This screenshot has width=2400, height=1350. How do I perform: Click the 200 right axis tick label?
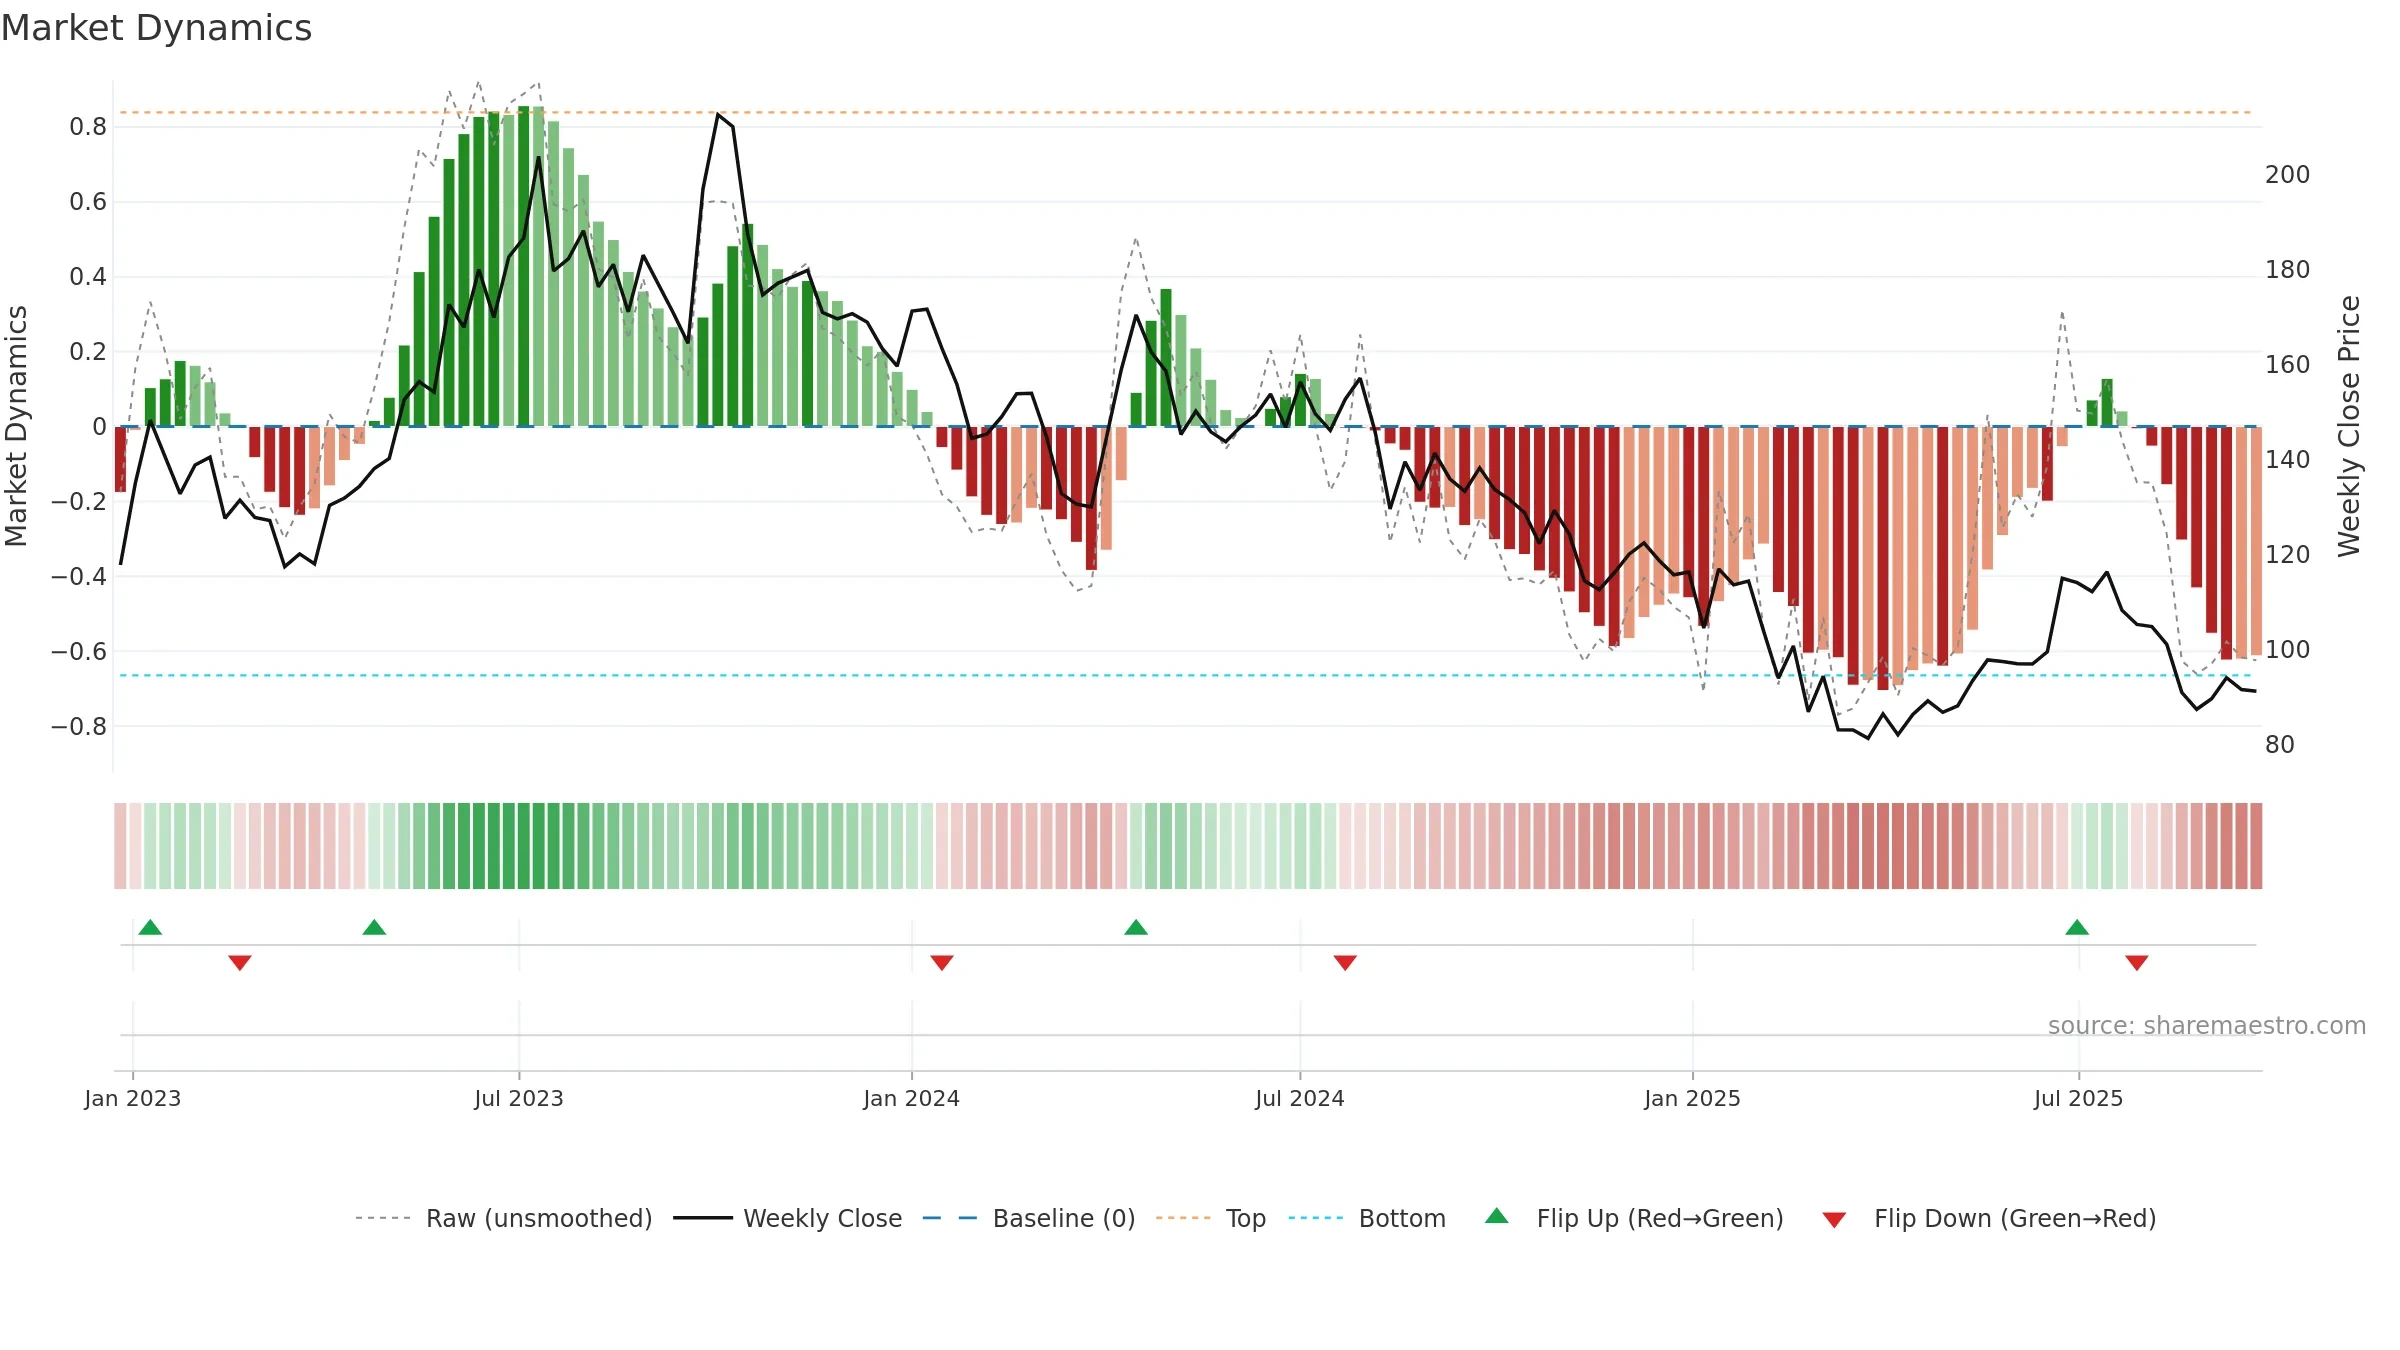2288,174
